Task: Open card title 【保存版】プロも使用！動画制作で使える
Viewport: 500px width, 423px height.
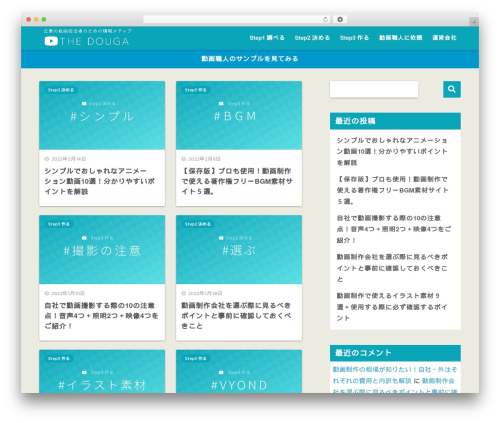Action: (237, 181)
